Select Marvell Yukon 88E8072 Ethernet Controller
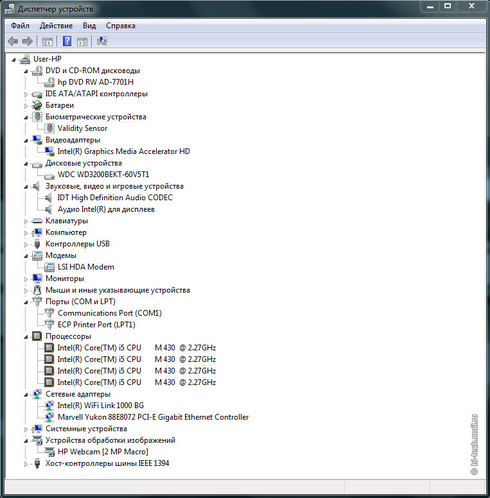Image resolution: width=490 pixels, height=498 pixels. 153,417
